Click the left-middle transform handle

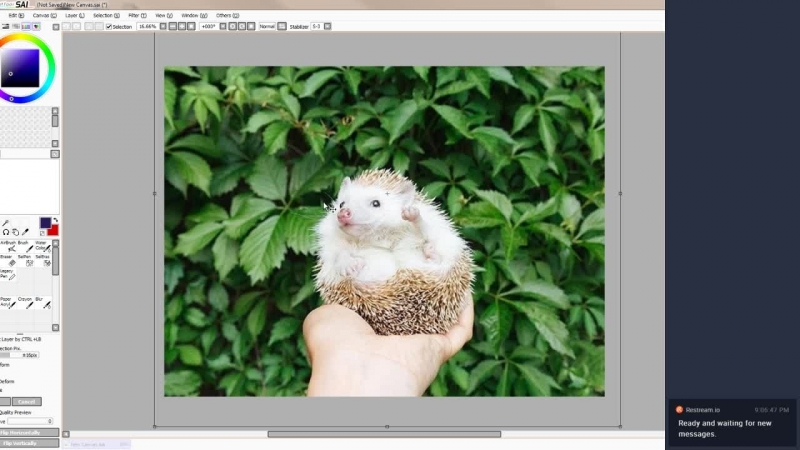(155, 193)
